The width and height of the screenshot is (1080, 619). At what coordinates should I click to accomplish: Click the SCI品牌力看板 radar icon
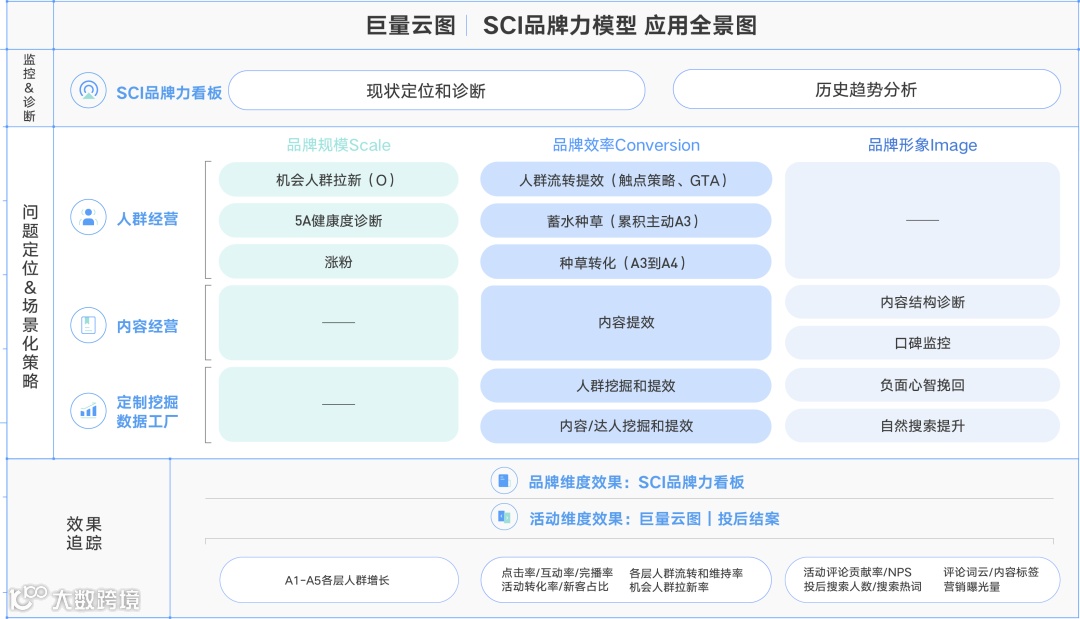[88, 90]
